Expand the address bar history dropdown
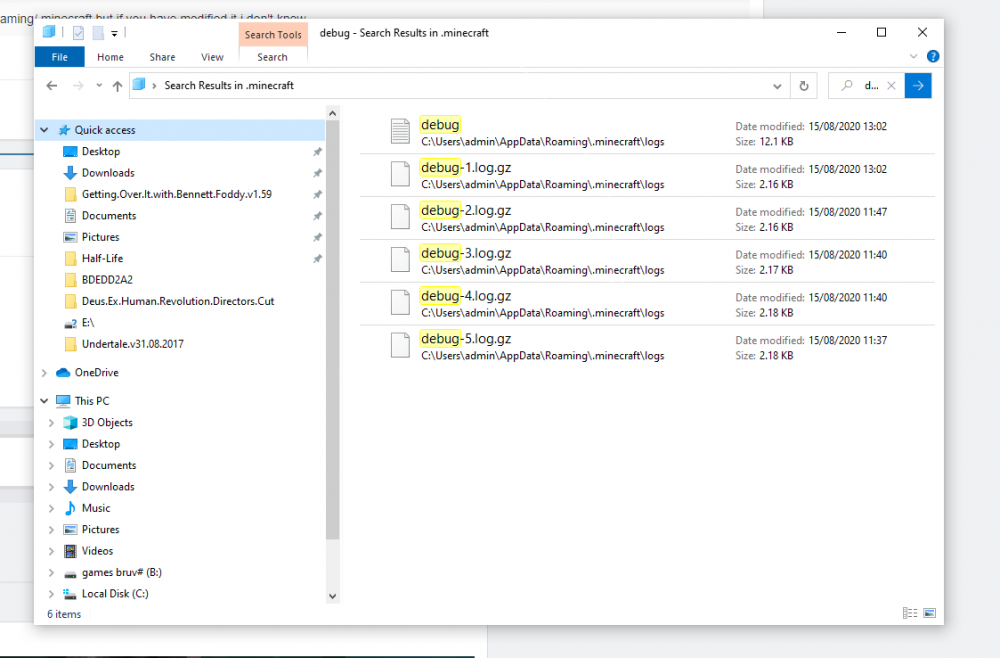This screenshot has height=658, width=1000. (x=777, y=86)
